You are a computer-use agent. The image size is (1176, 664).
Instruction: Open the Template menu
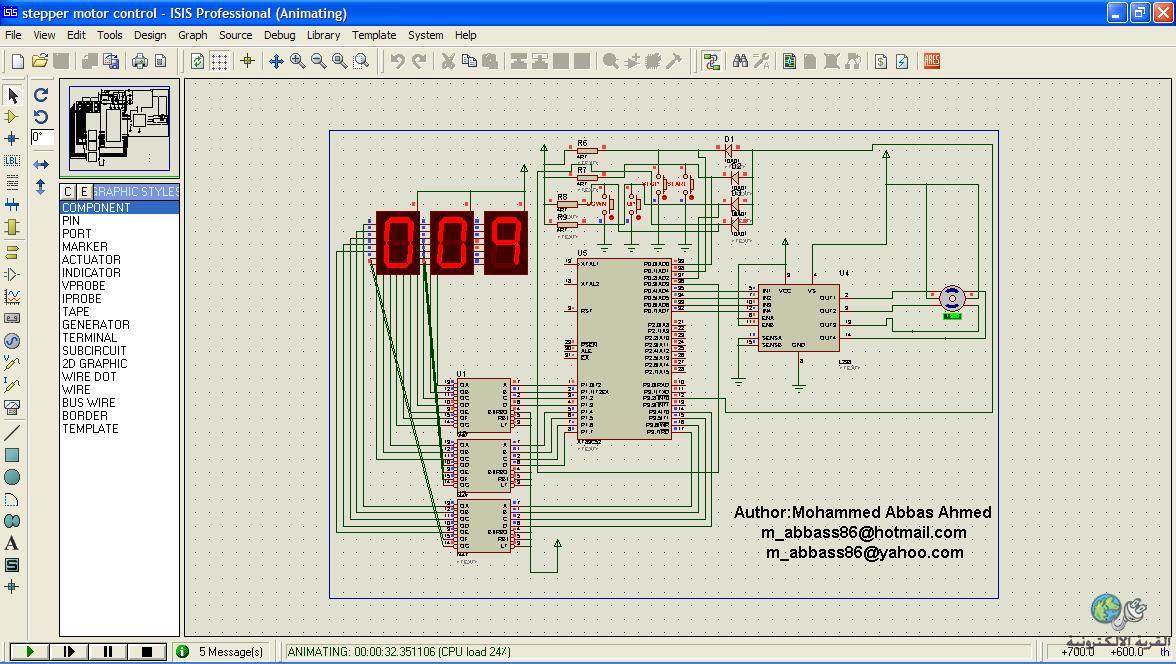374,35
